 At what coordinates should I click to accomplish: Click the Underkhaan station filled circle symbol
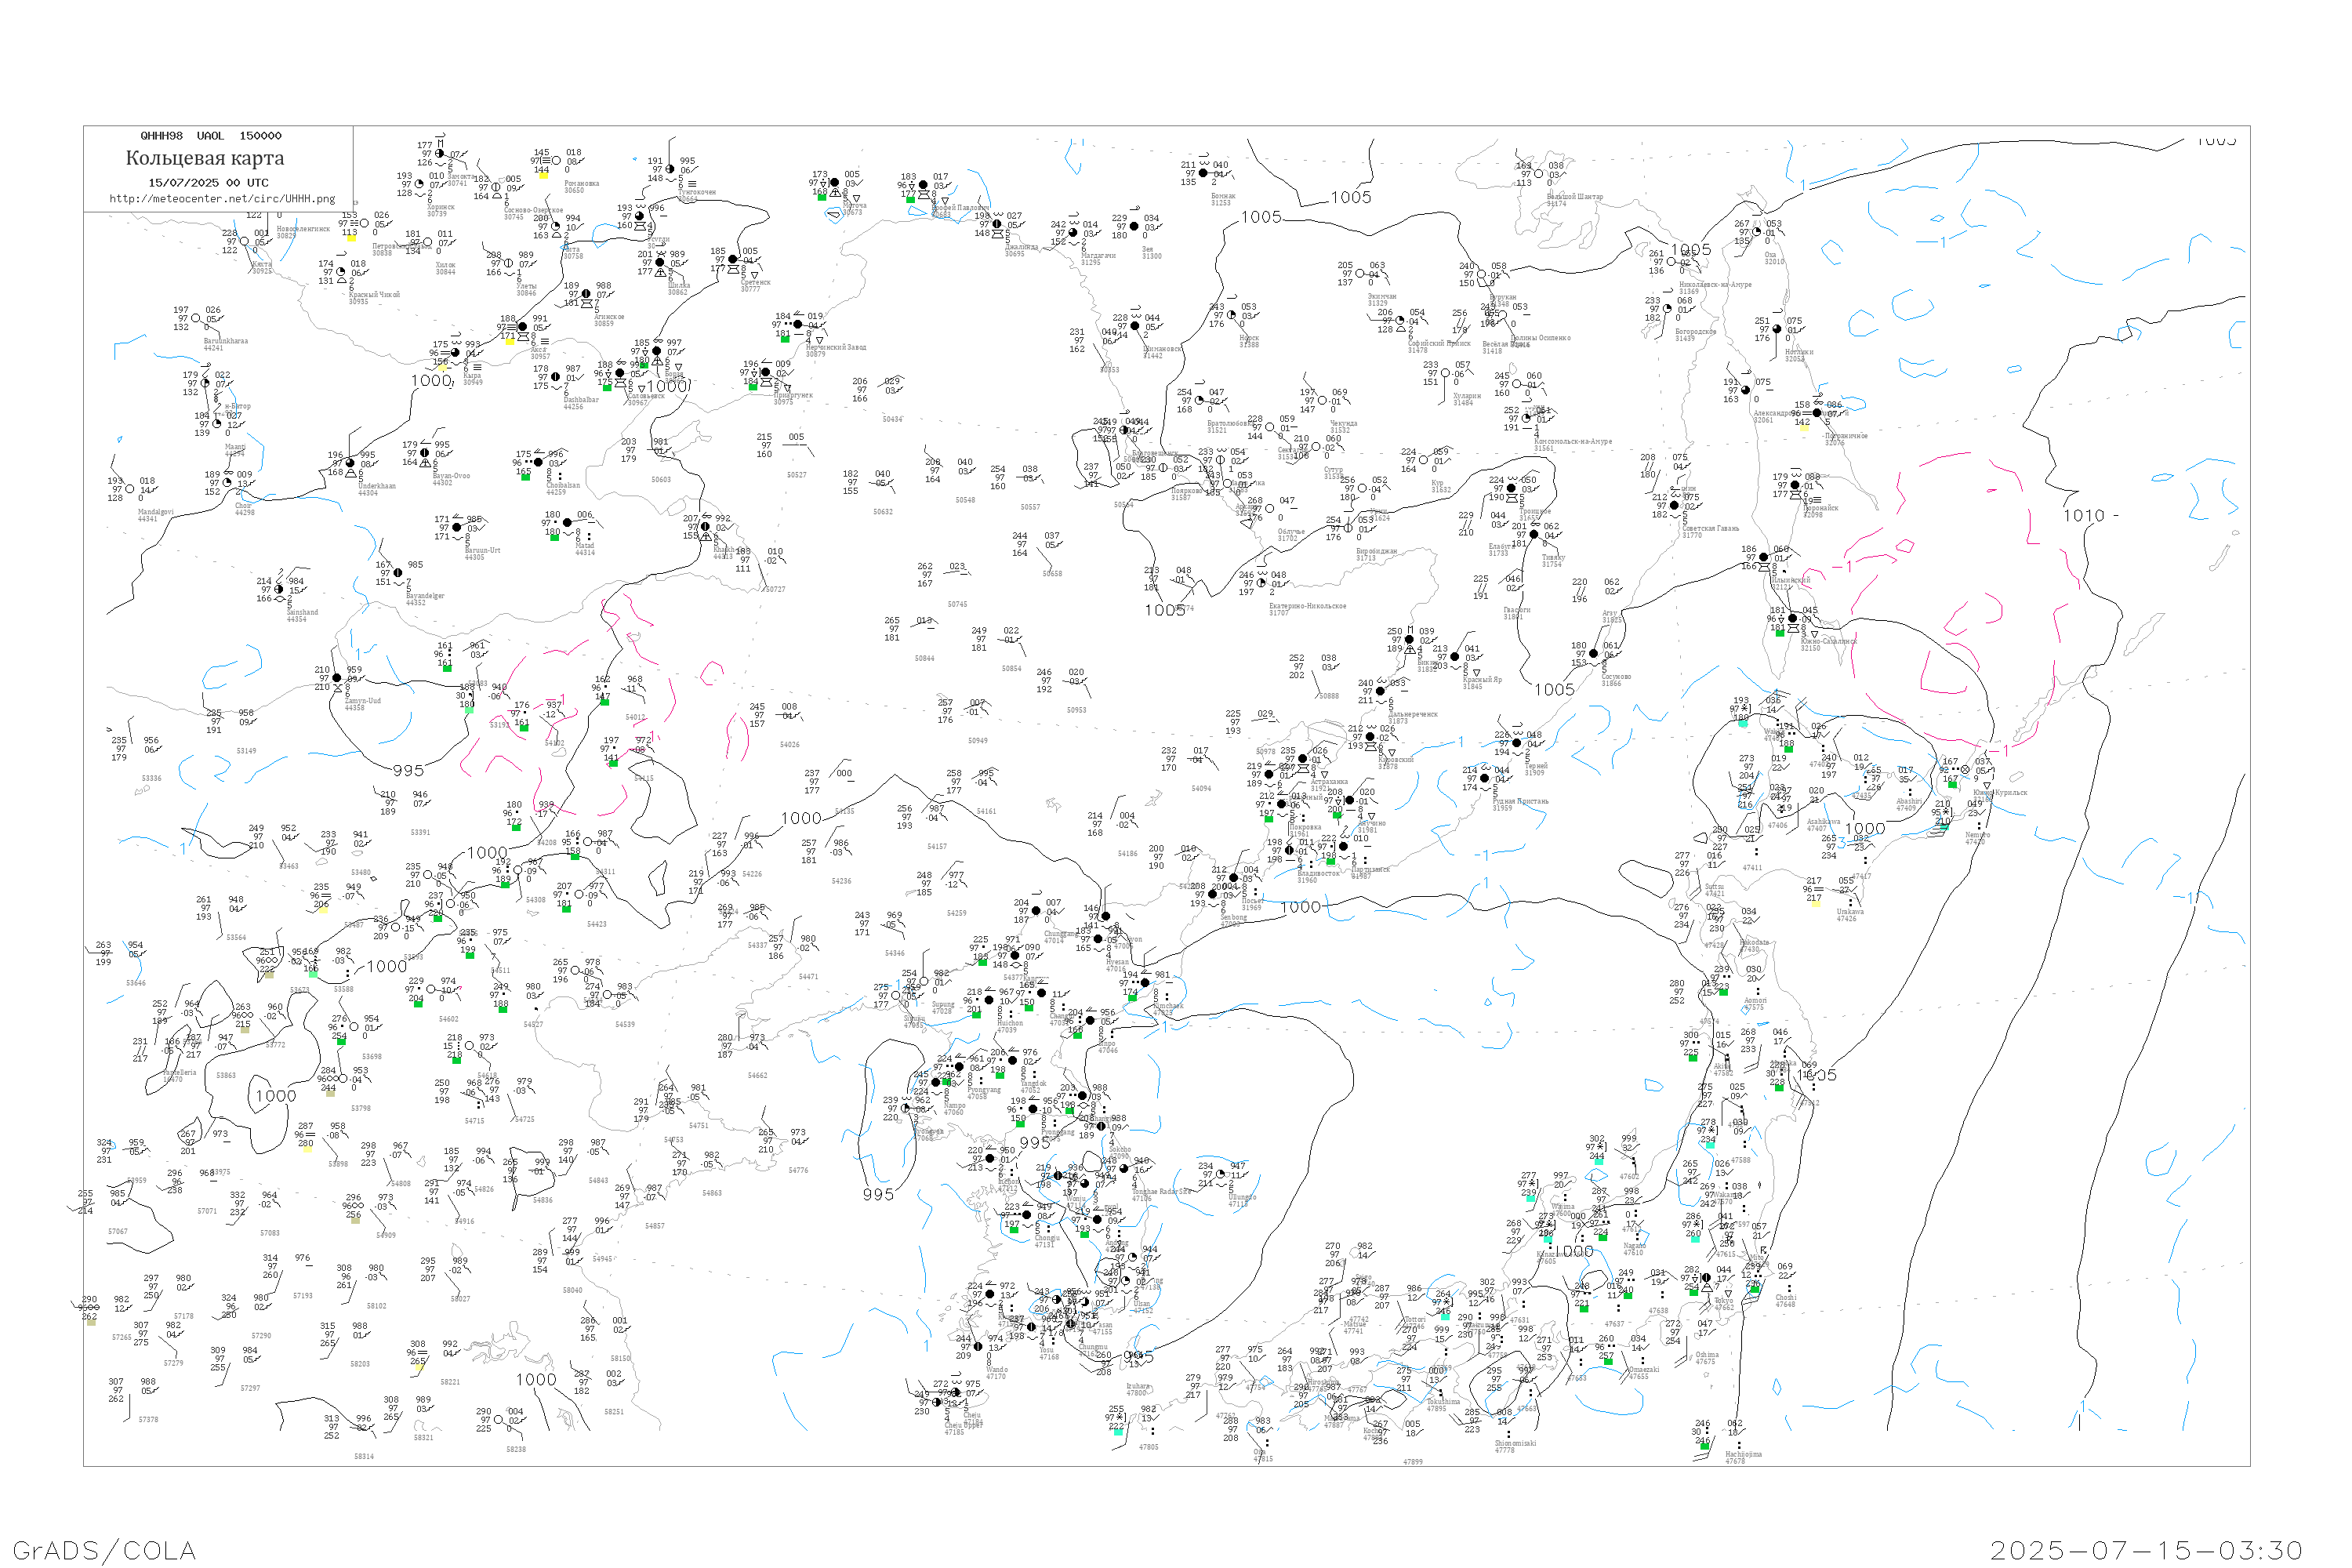pos(350,463)
